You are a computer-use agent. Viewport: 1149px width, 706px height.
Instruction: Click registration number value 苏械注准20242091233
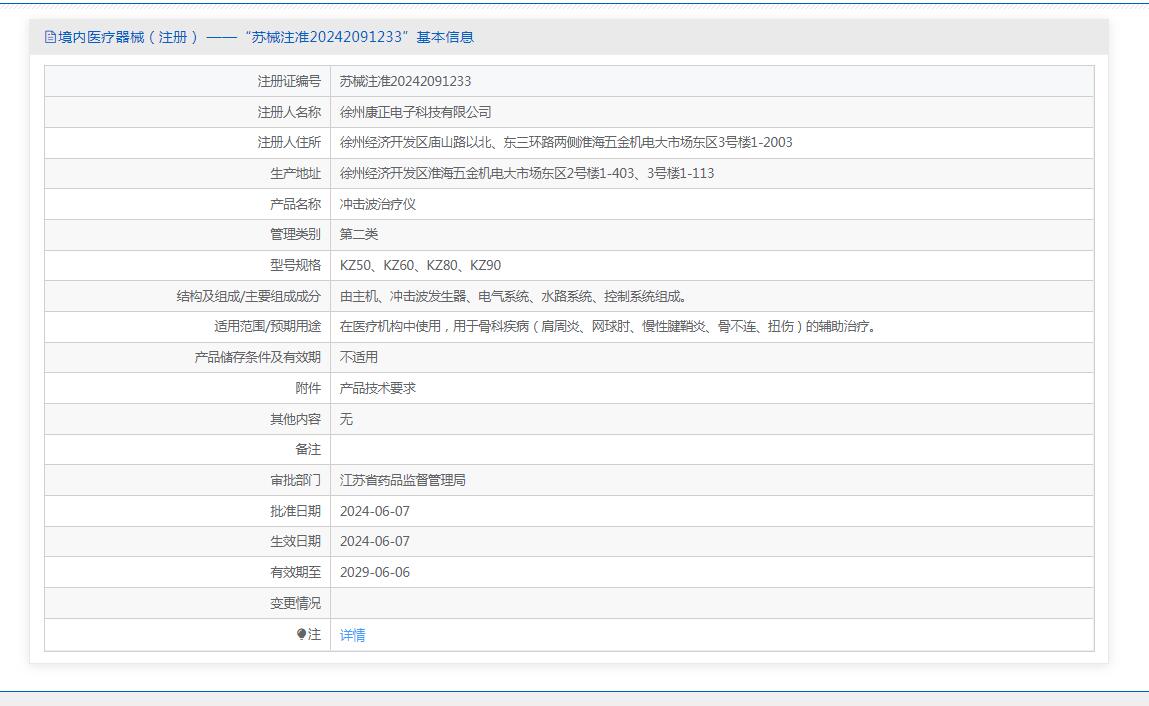tap(405, 81)
